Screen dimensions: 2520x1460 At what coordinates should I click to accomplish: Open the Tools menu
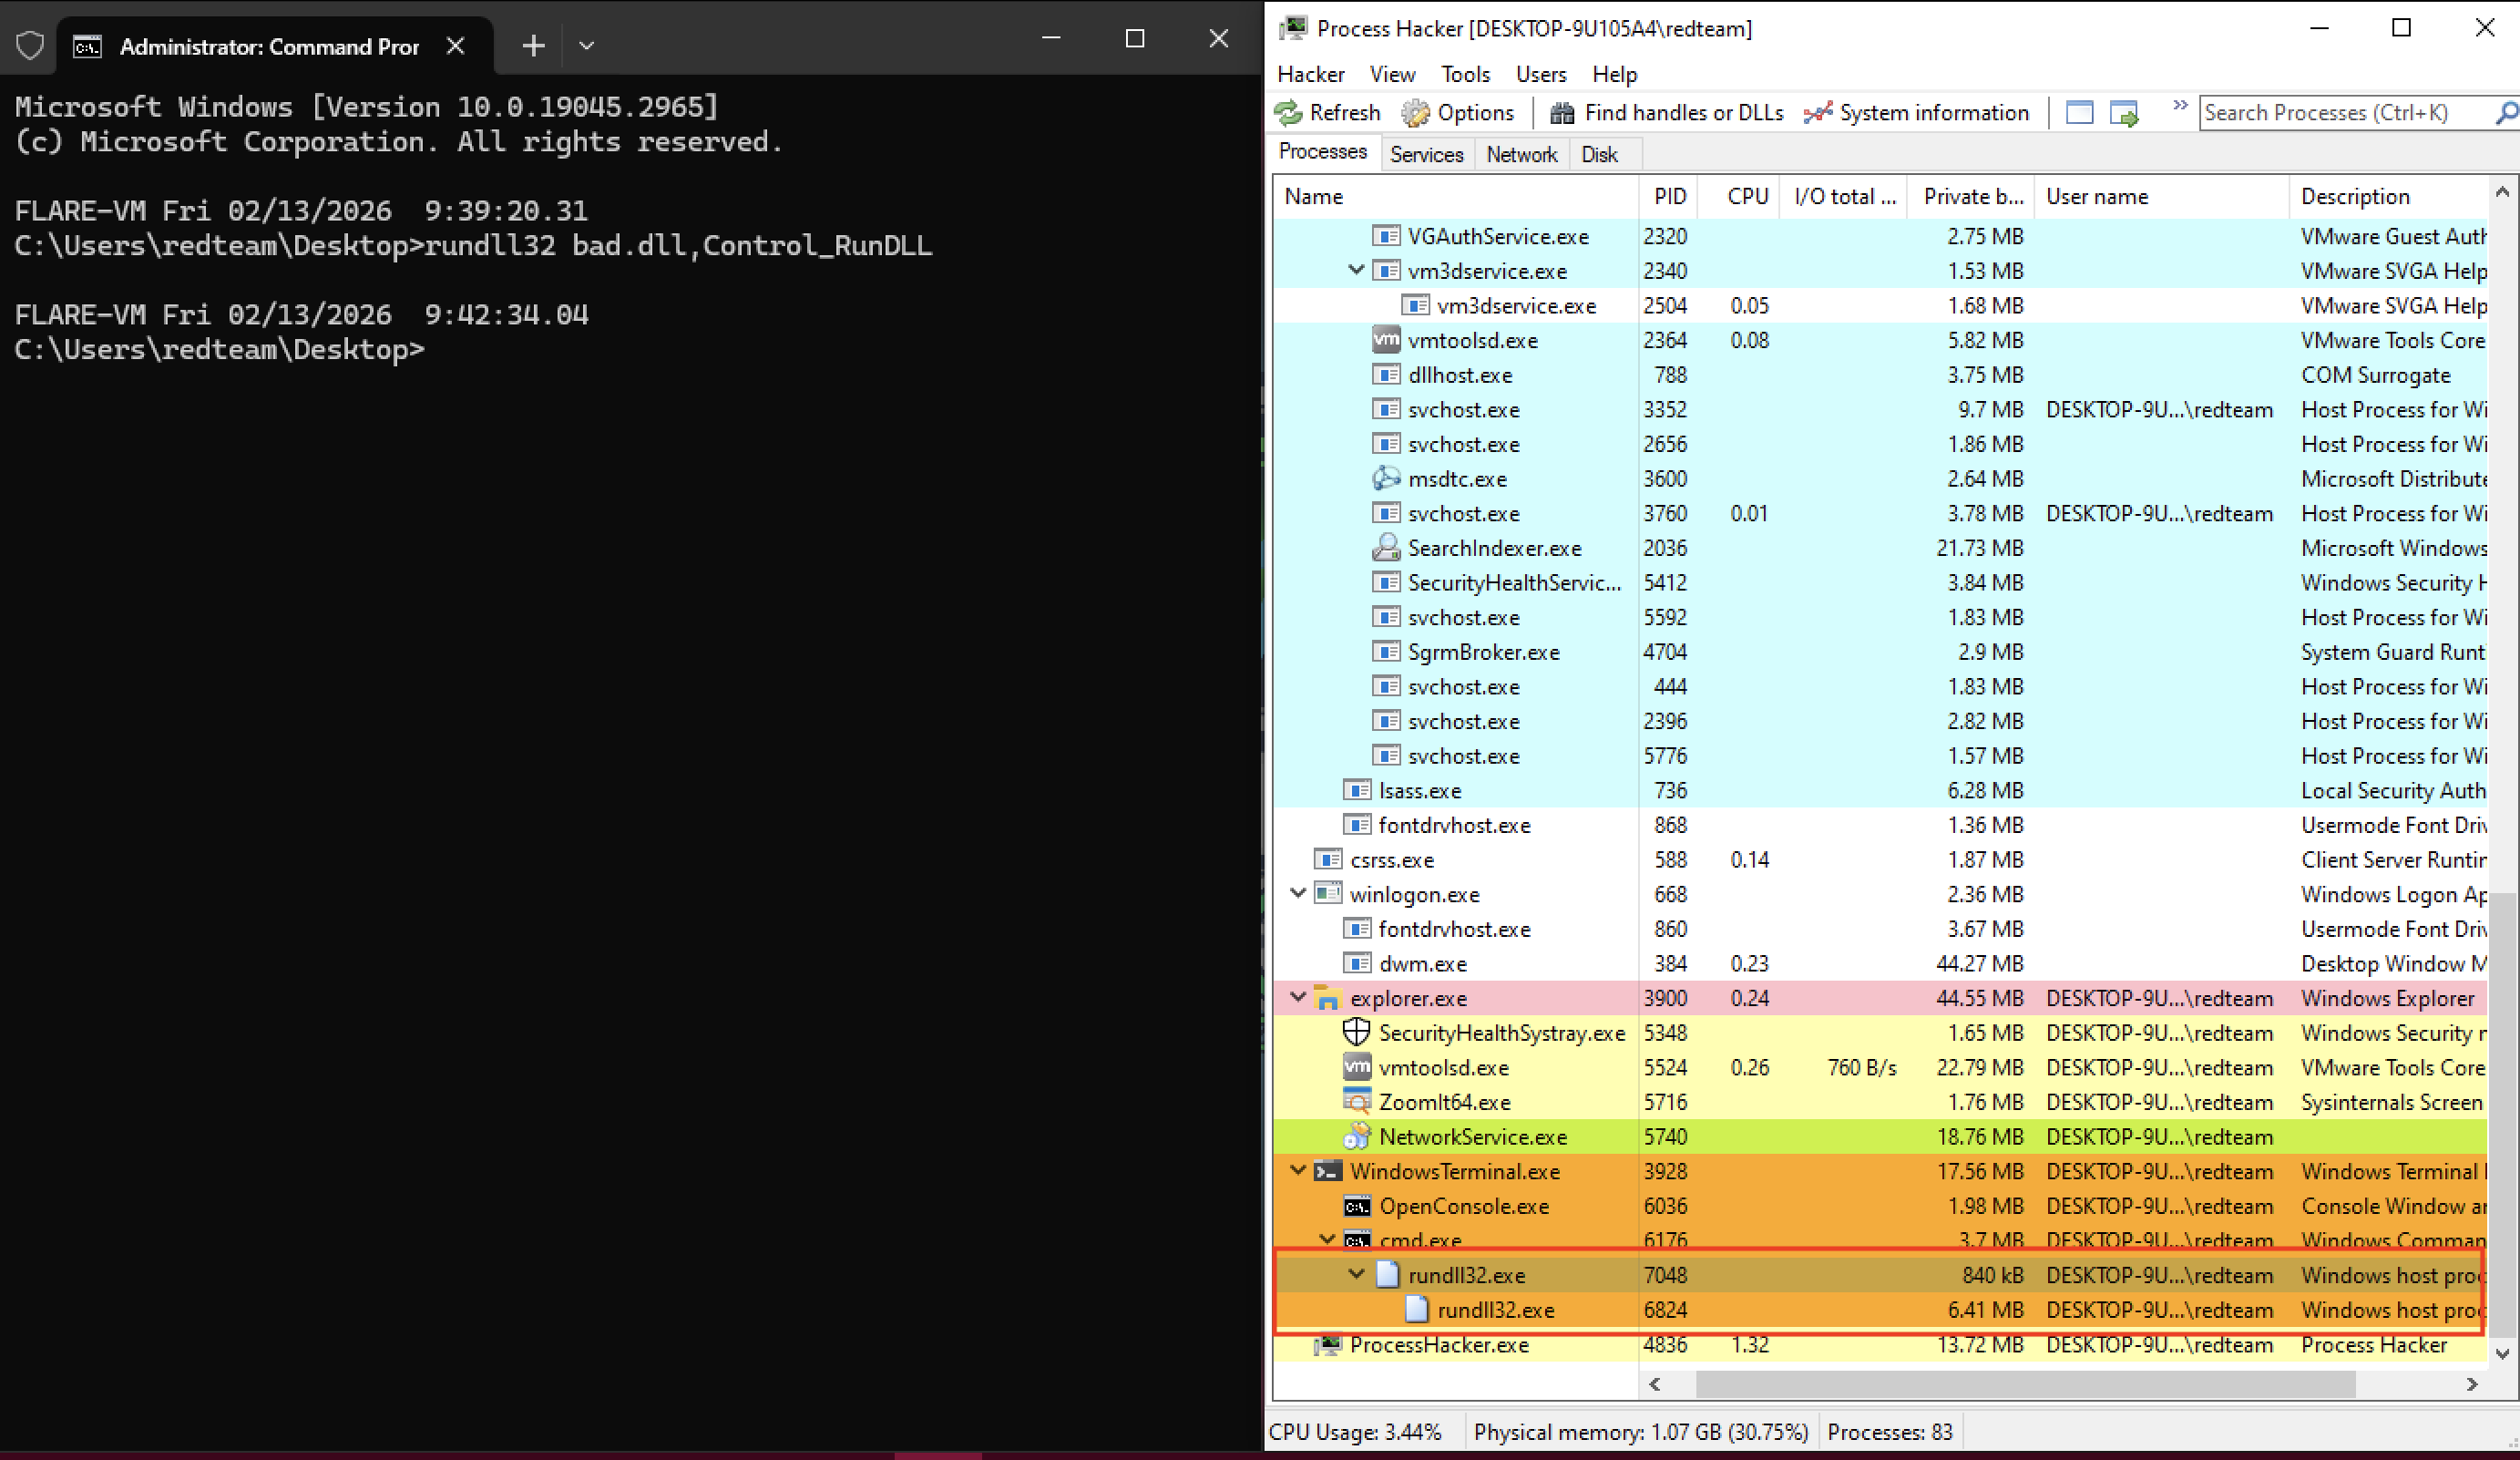click(1465, 74)
